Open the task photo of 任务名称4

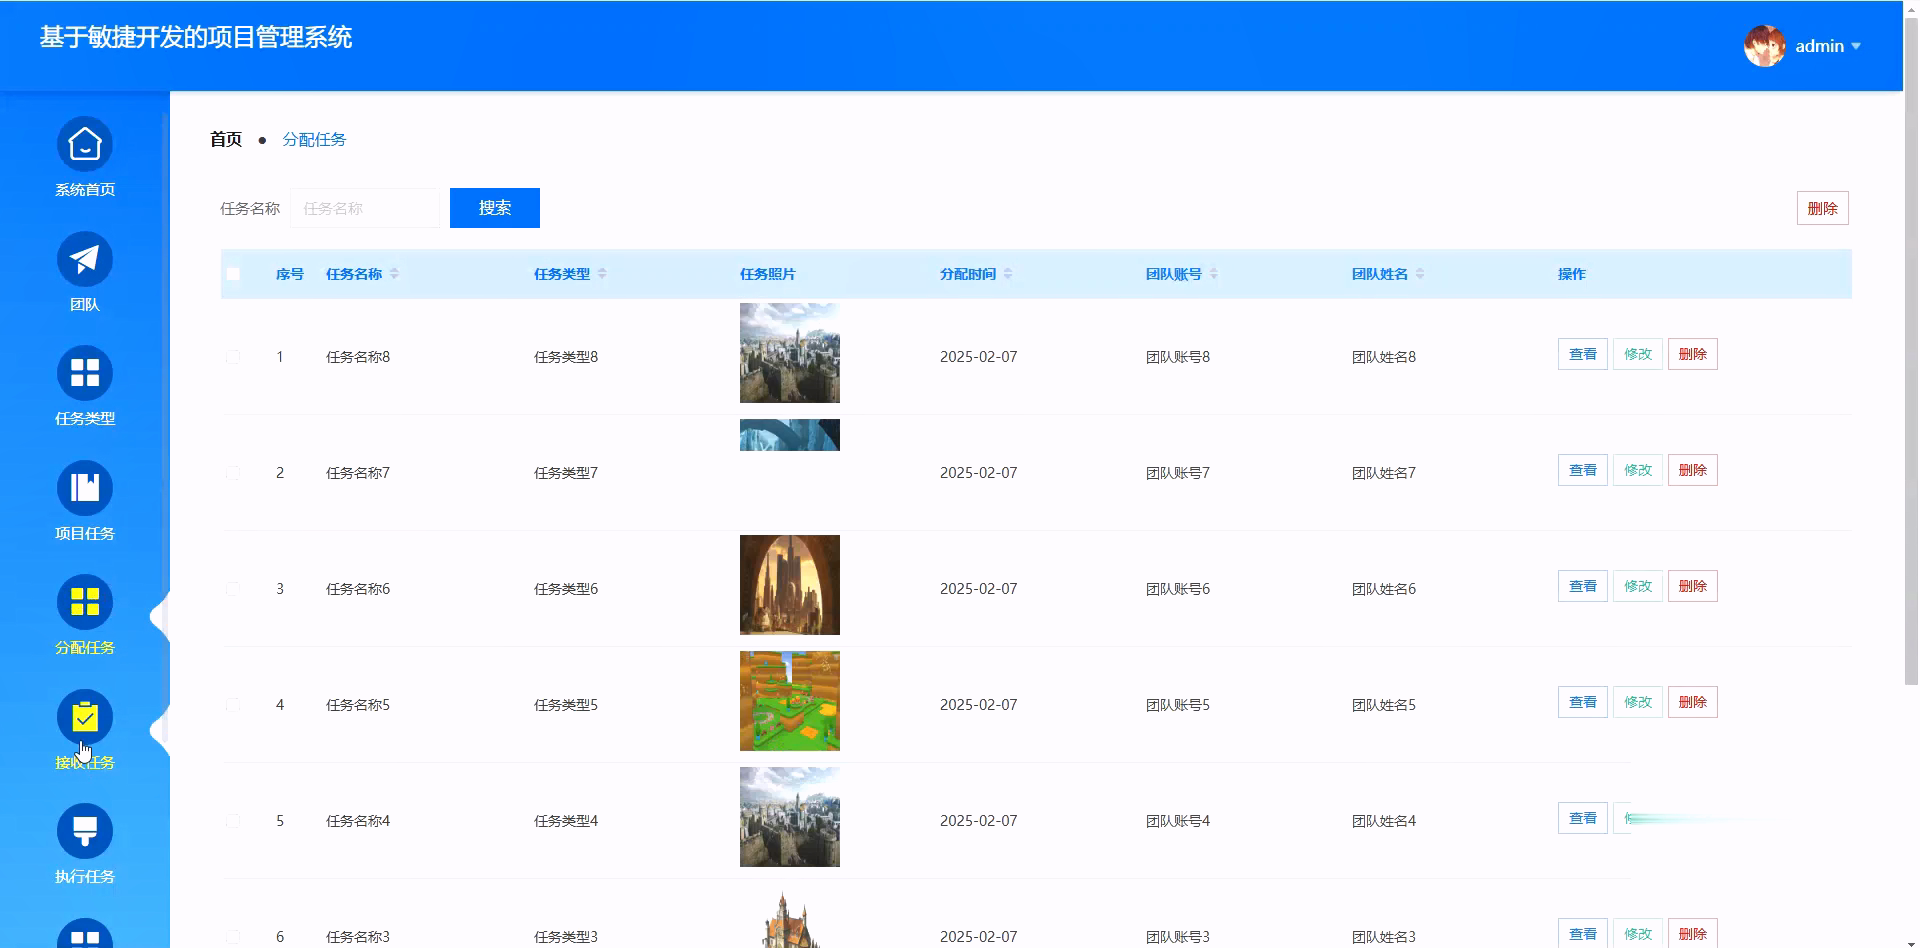(790, 817)
